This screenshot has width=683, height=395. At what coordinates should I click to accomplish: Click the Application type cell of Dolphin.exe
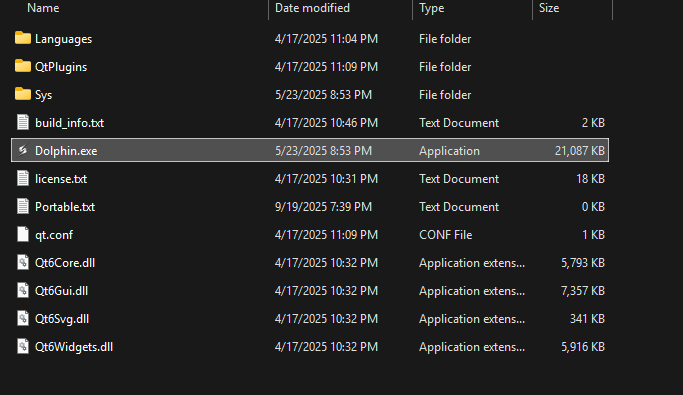coord(450,151)
